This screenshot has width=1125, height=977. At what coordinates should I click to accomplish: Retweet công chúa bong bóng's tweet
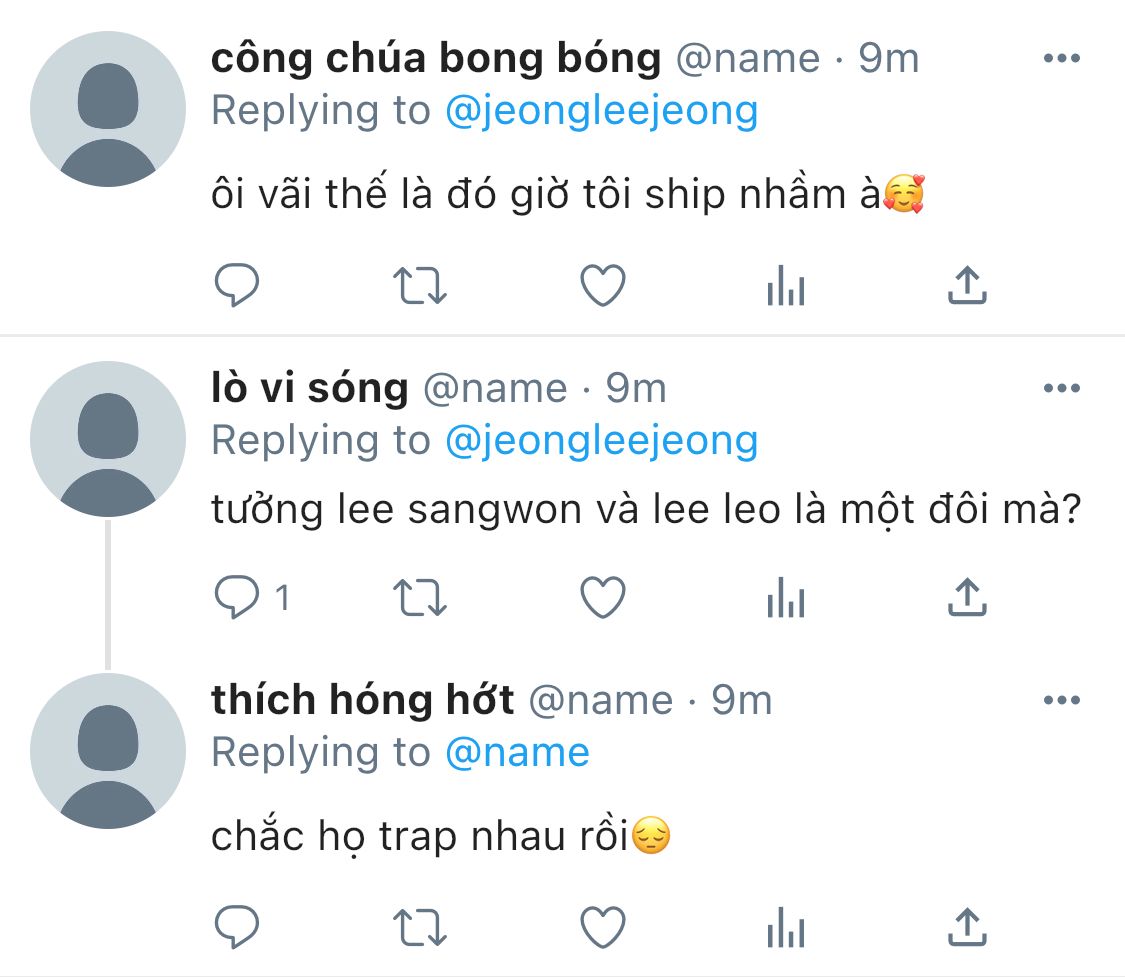(421, 287)
